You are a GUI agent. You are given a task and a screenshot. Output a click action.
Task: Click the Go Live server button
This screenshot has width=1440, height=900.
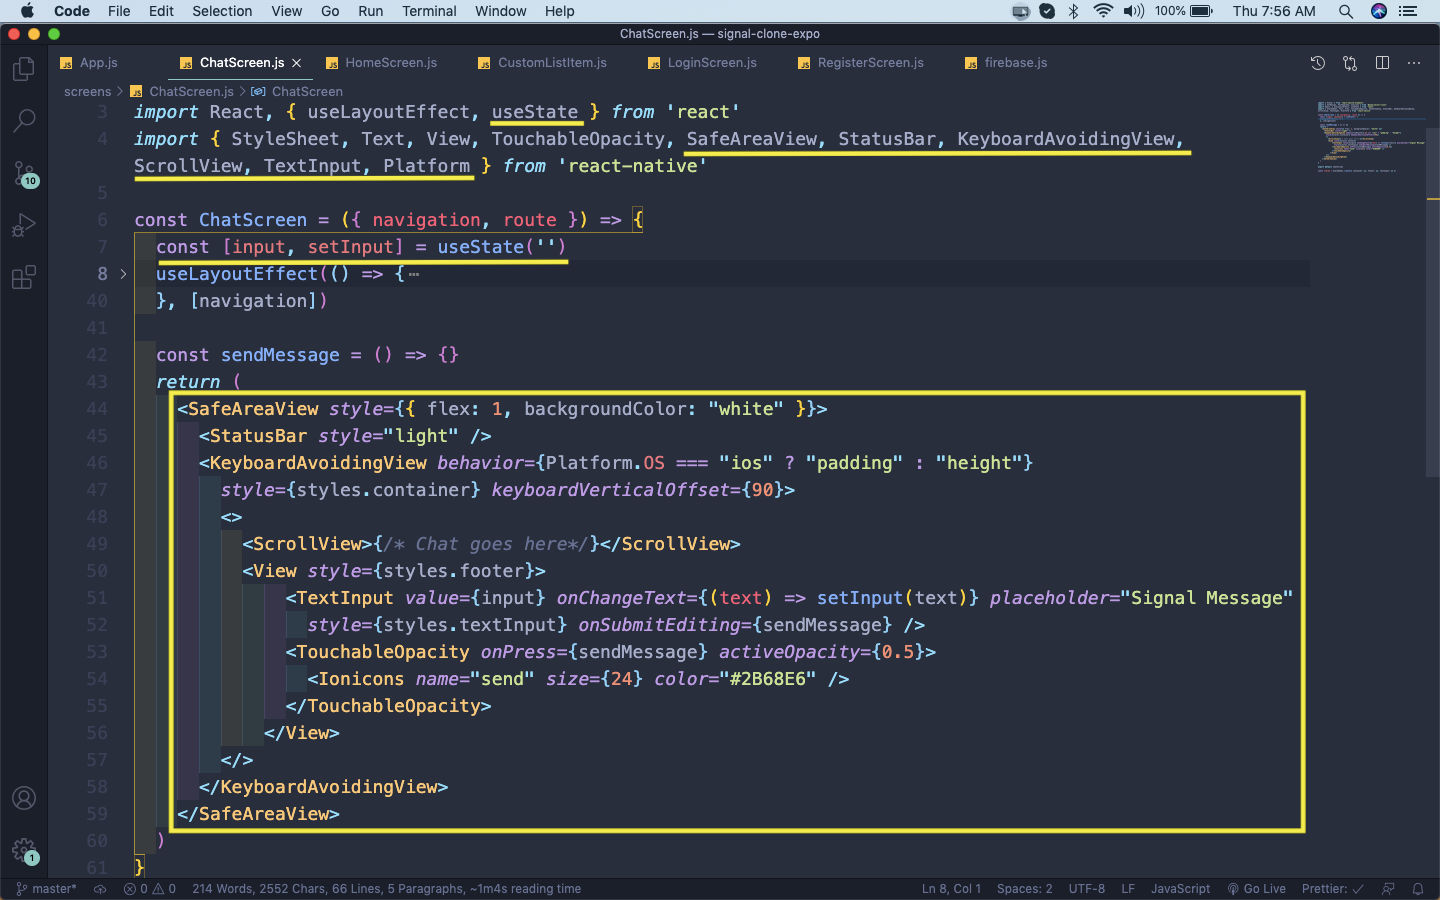point(1257,889)
